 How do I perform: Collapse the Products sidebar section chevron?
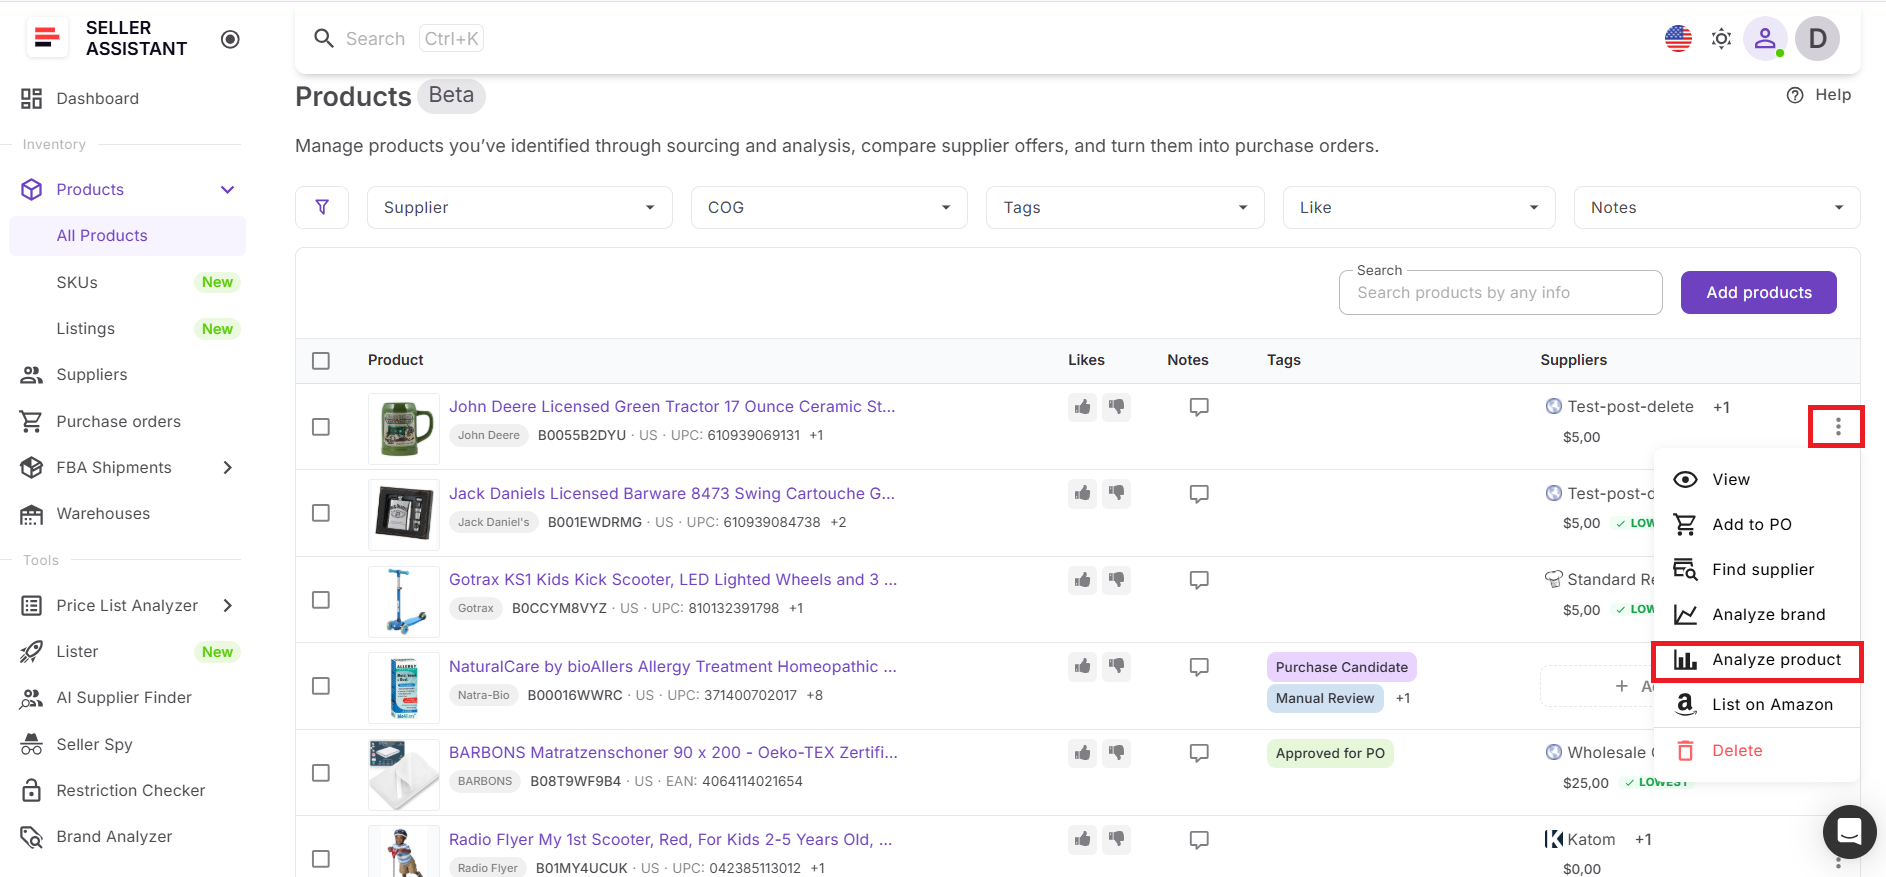pyautogui.click(x=227, y=190)
